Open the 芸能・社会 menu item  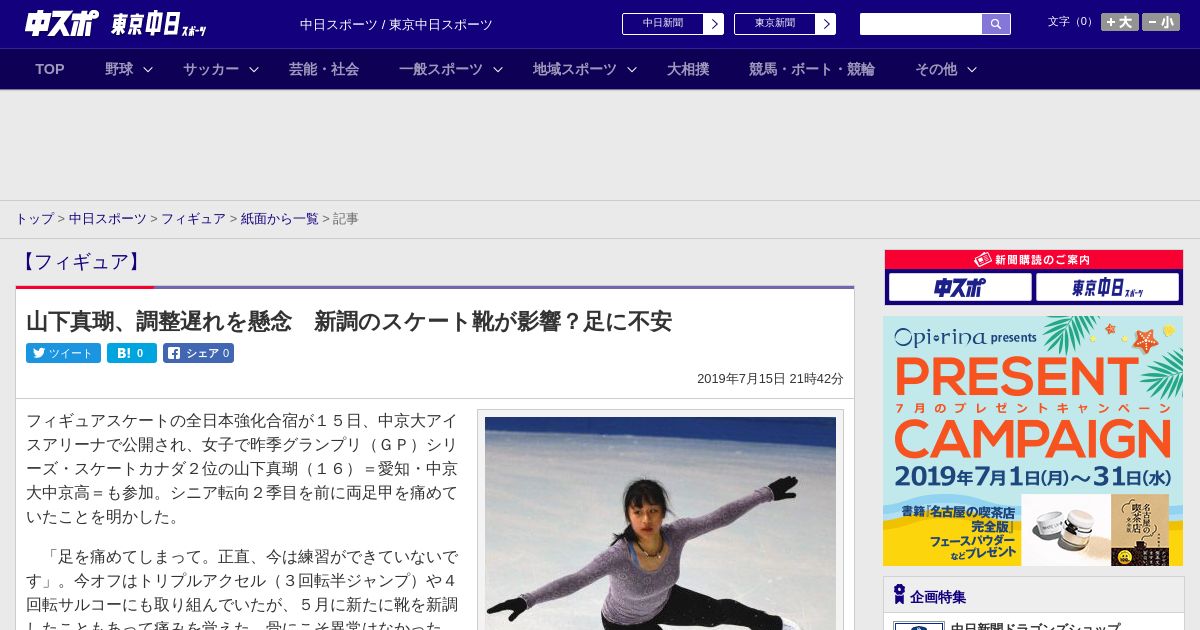pyautogui.click(x=324, y=69)
